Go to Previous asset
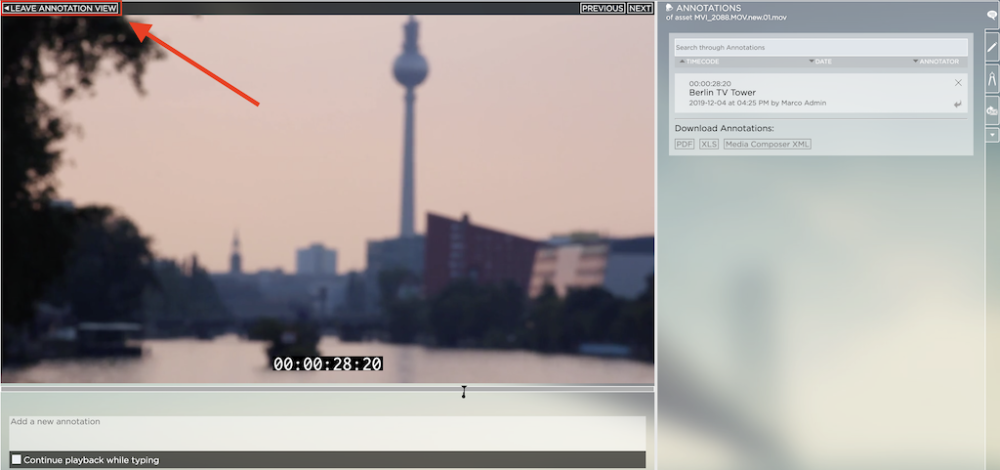This screenshot has height=470, width=1000. (x=602, y=8)
